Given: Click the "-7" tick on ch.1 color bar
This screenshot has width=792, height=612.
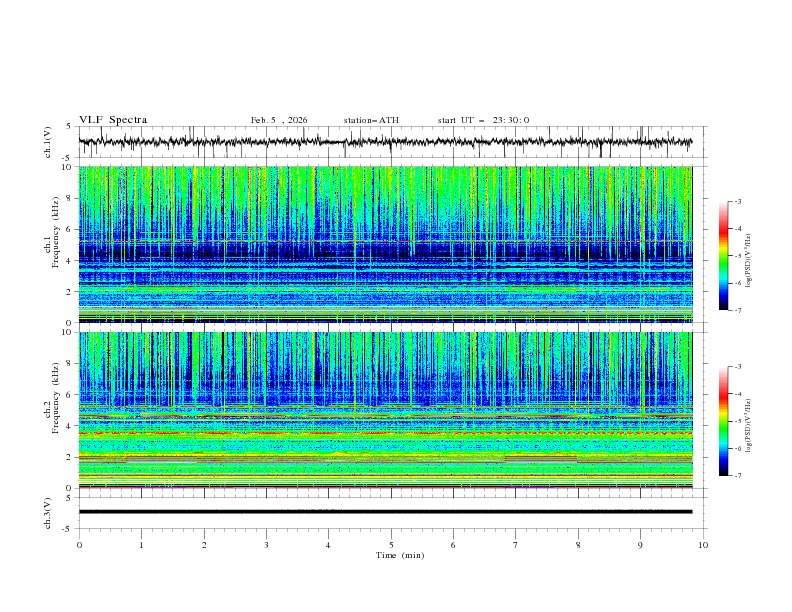Looking at the screenshot, I should coord(738,310).
